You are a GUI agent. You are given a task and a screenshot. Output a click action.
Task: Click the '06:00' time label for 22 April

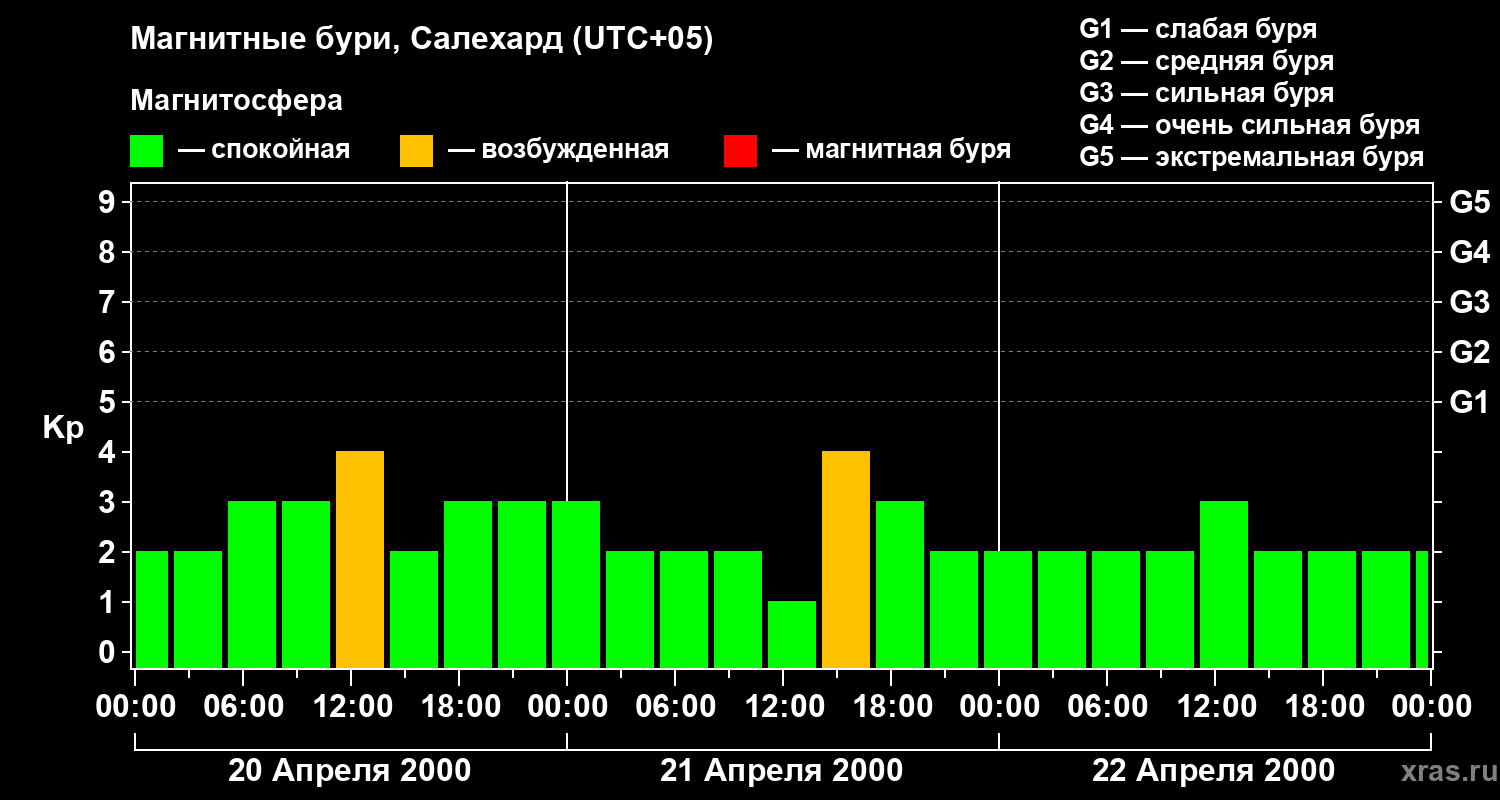pos(1107,707)
